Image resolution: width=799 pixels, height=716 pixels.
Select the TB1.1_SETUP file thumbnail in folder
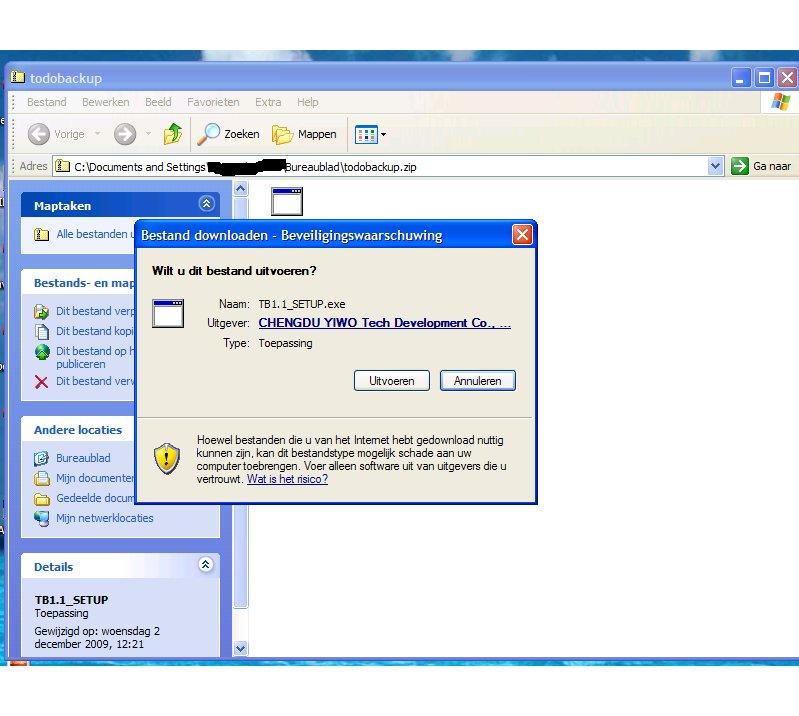287,201
